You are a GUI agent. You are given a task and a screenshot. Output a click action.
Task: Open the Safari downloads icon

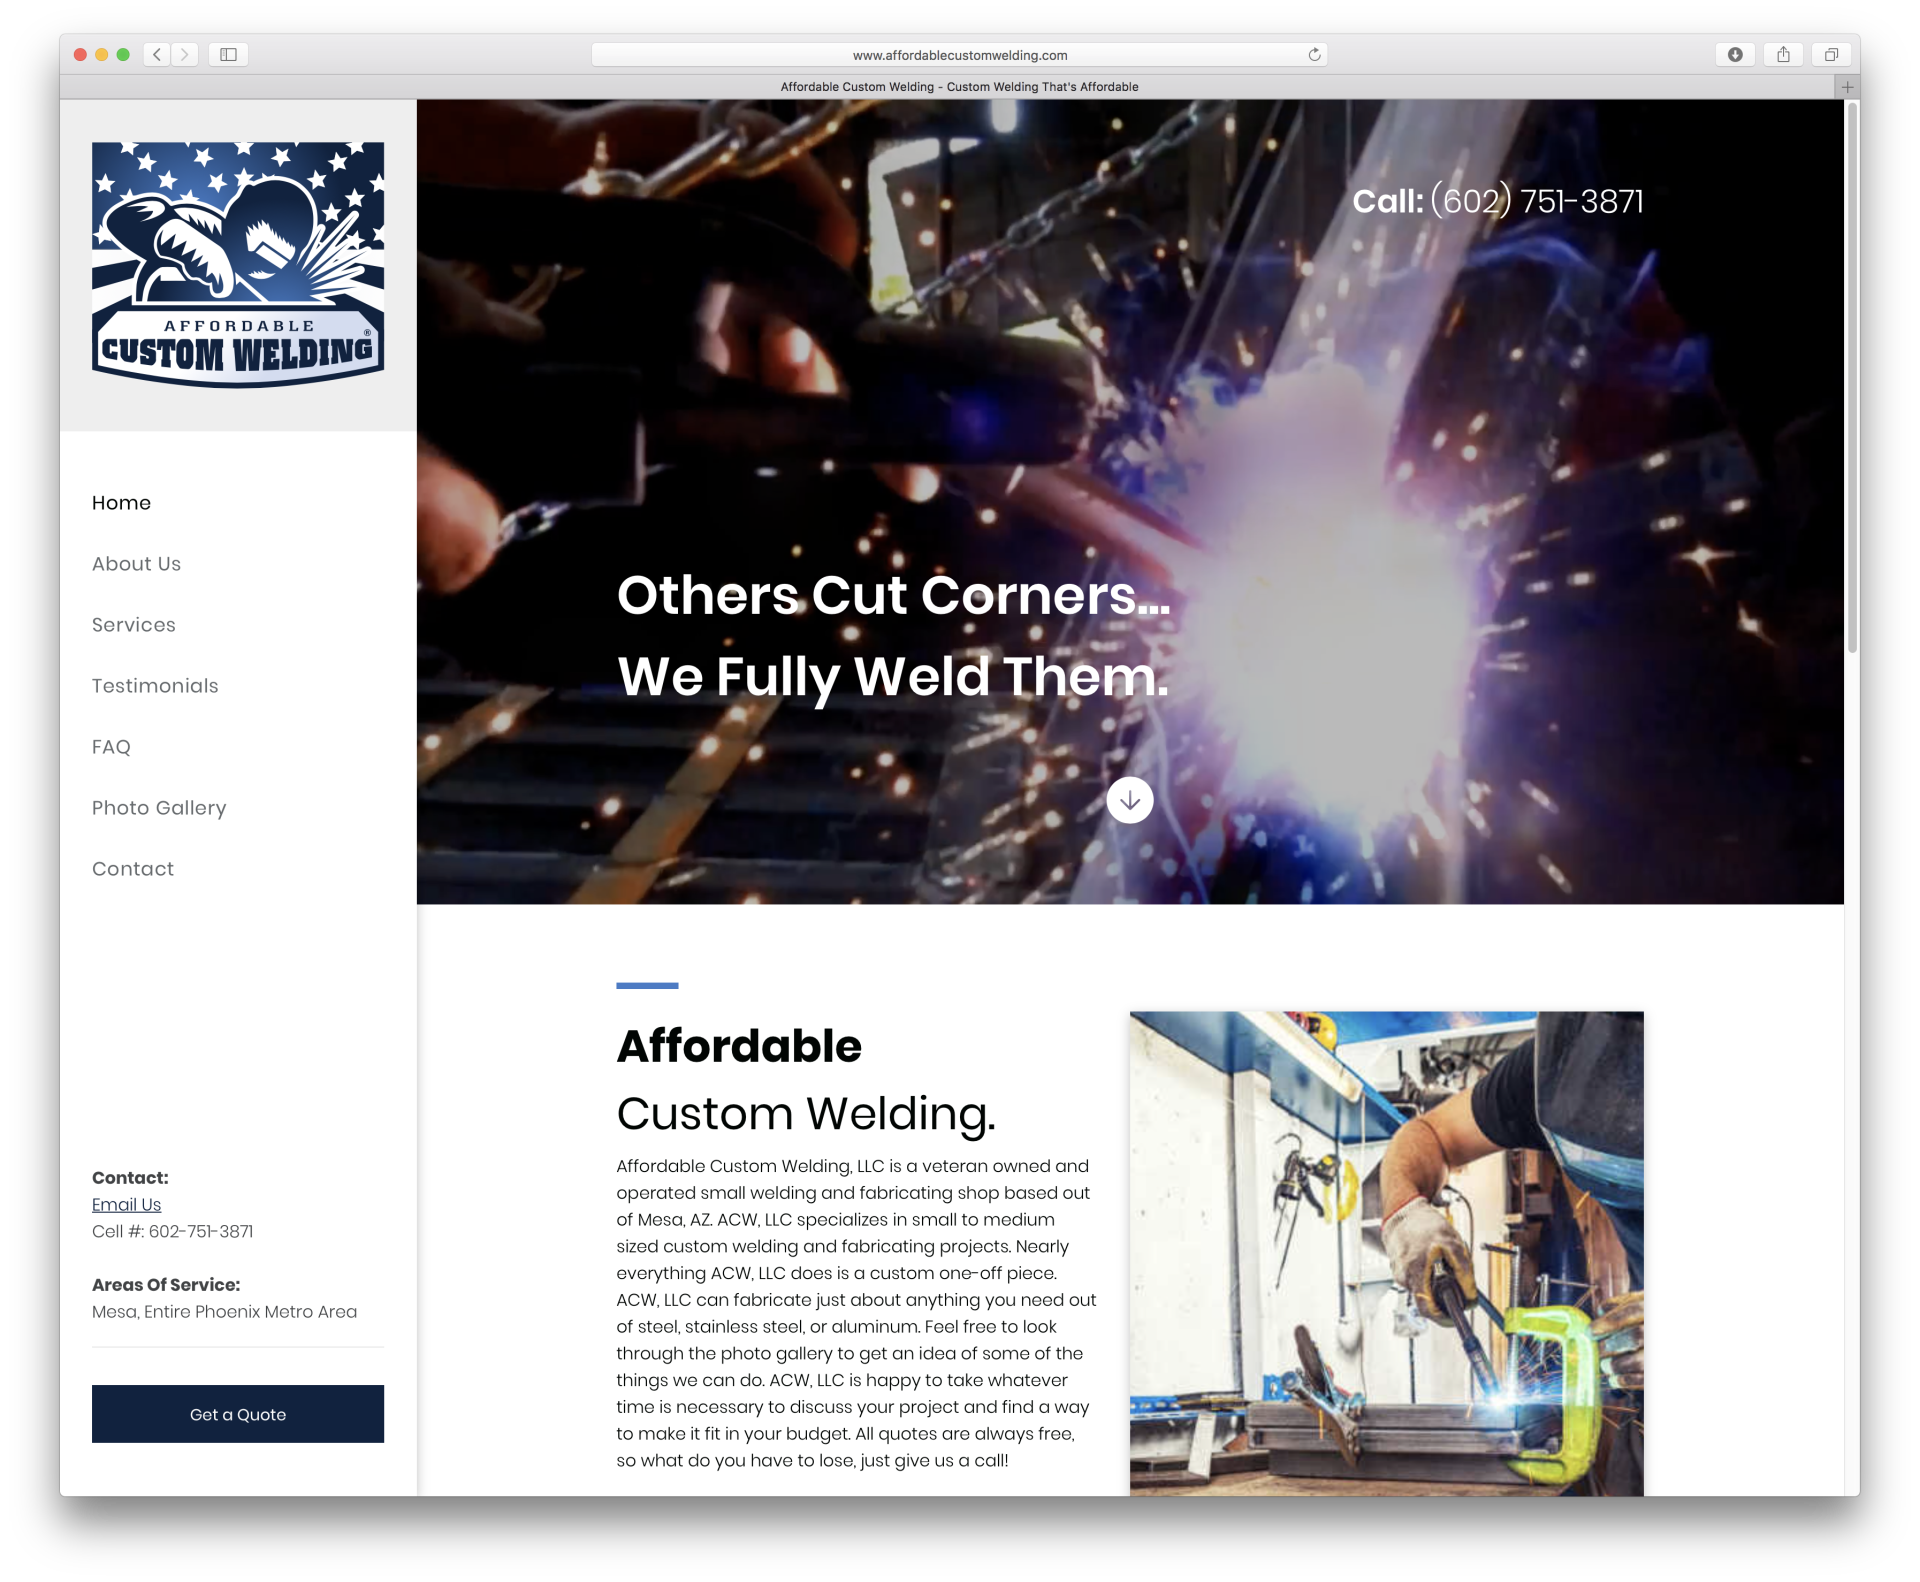pos(1735,55)
